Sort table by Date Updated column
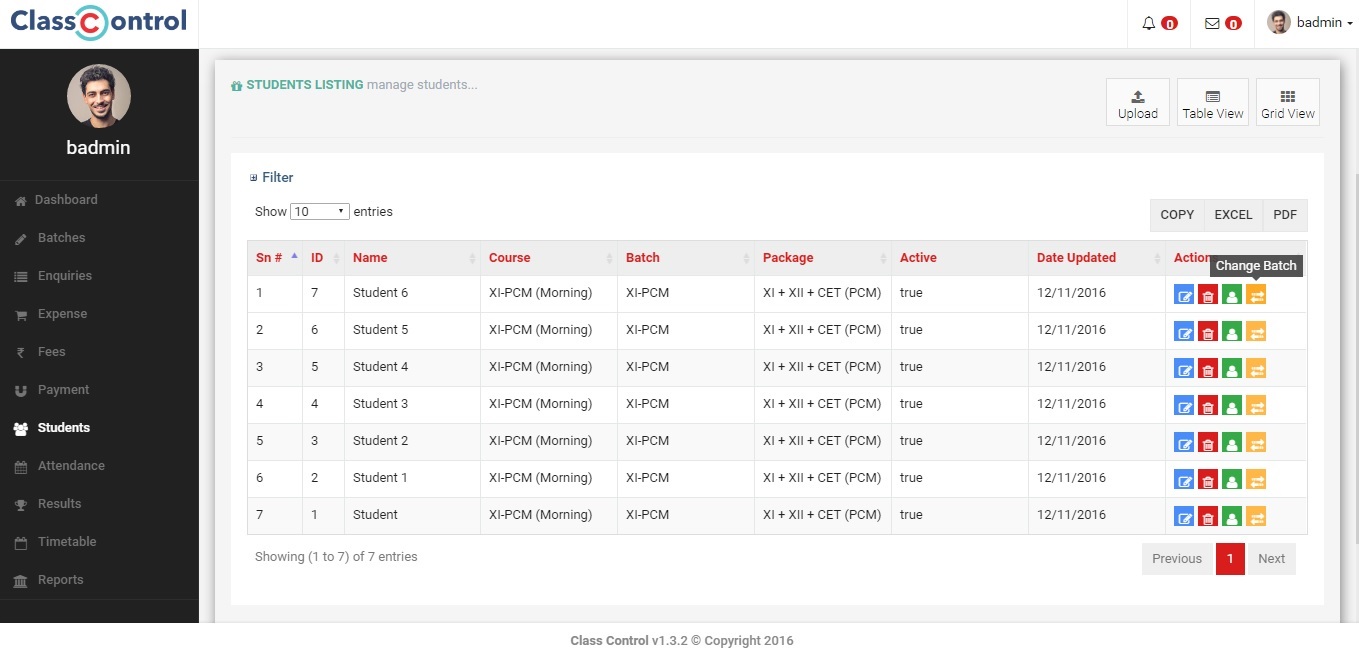This screenshot has height=653, width=1359. pos(1097,258)
